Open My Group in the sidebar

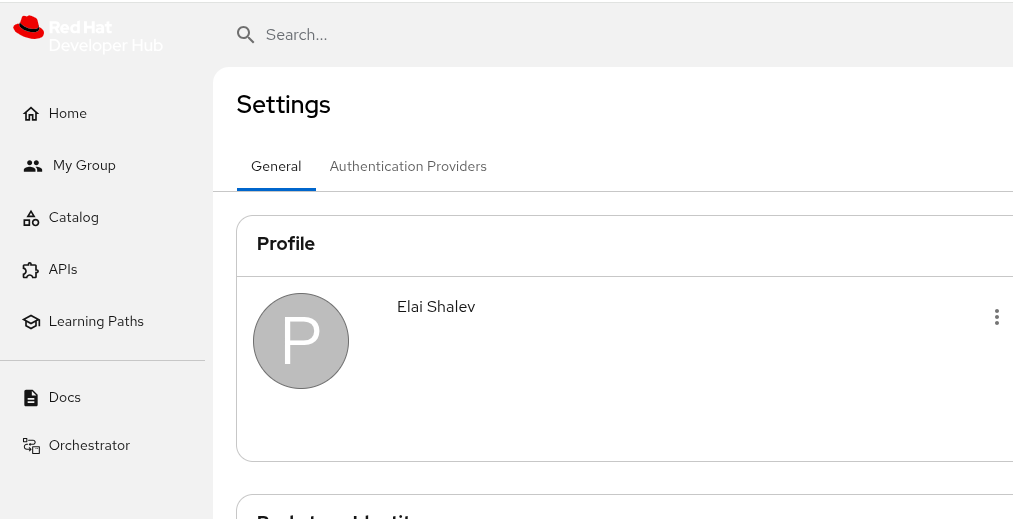(x=84, y=166)
